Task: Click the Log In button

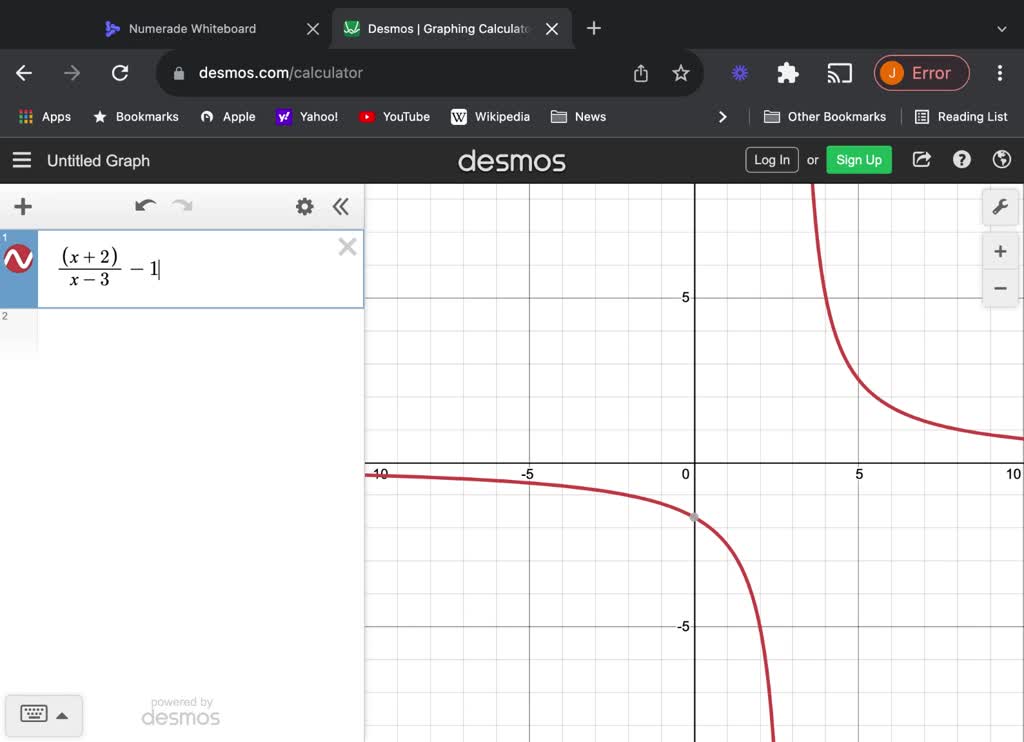Action: tap(771, 159)
